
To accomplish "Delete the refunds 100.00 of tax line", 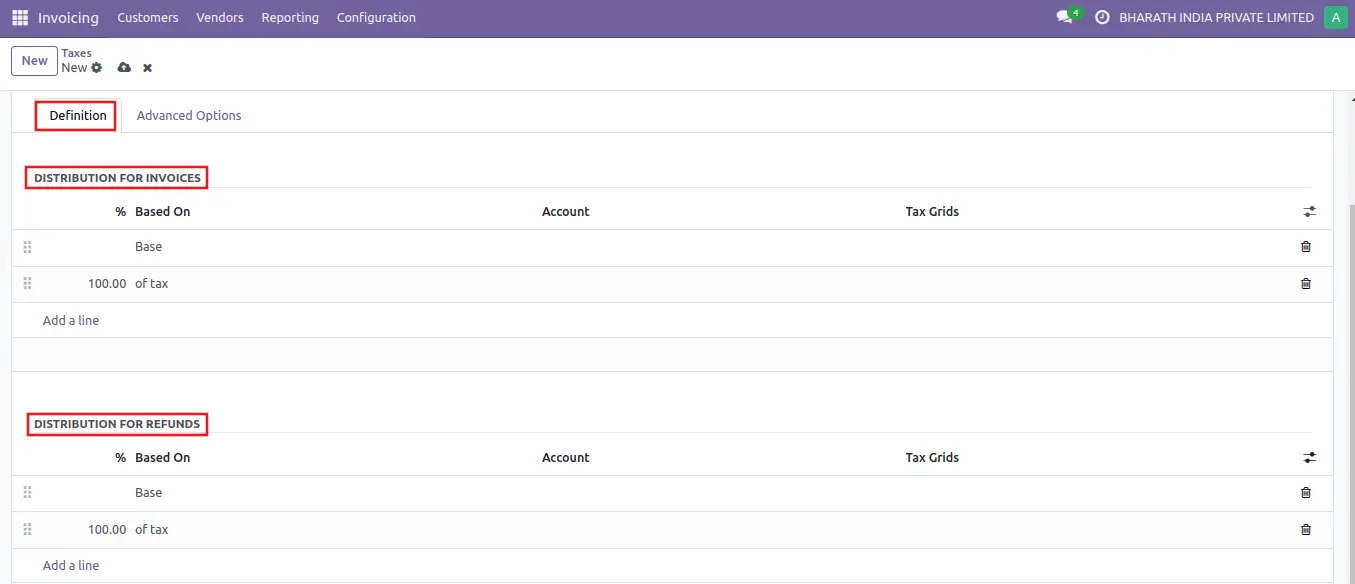I will click(x=1305, y=530).
